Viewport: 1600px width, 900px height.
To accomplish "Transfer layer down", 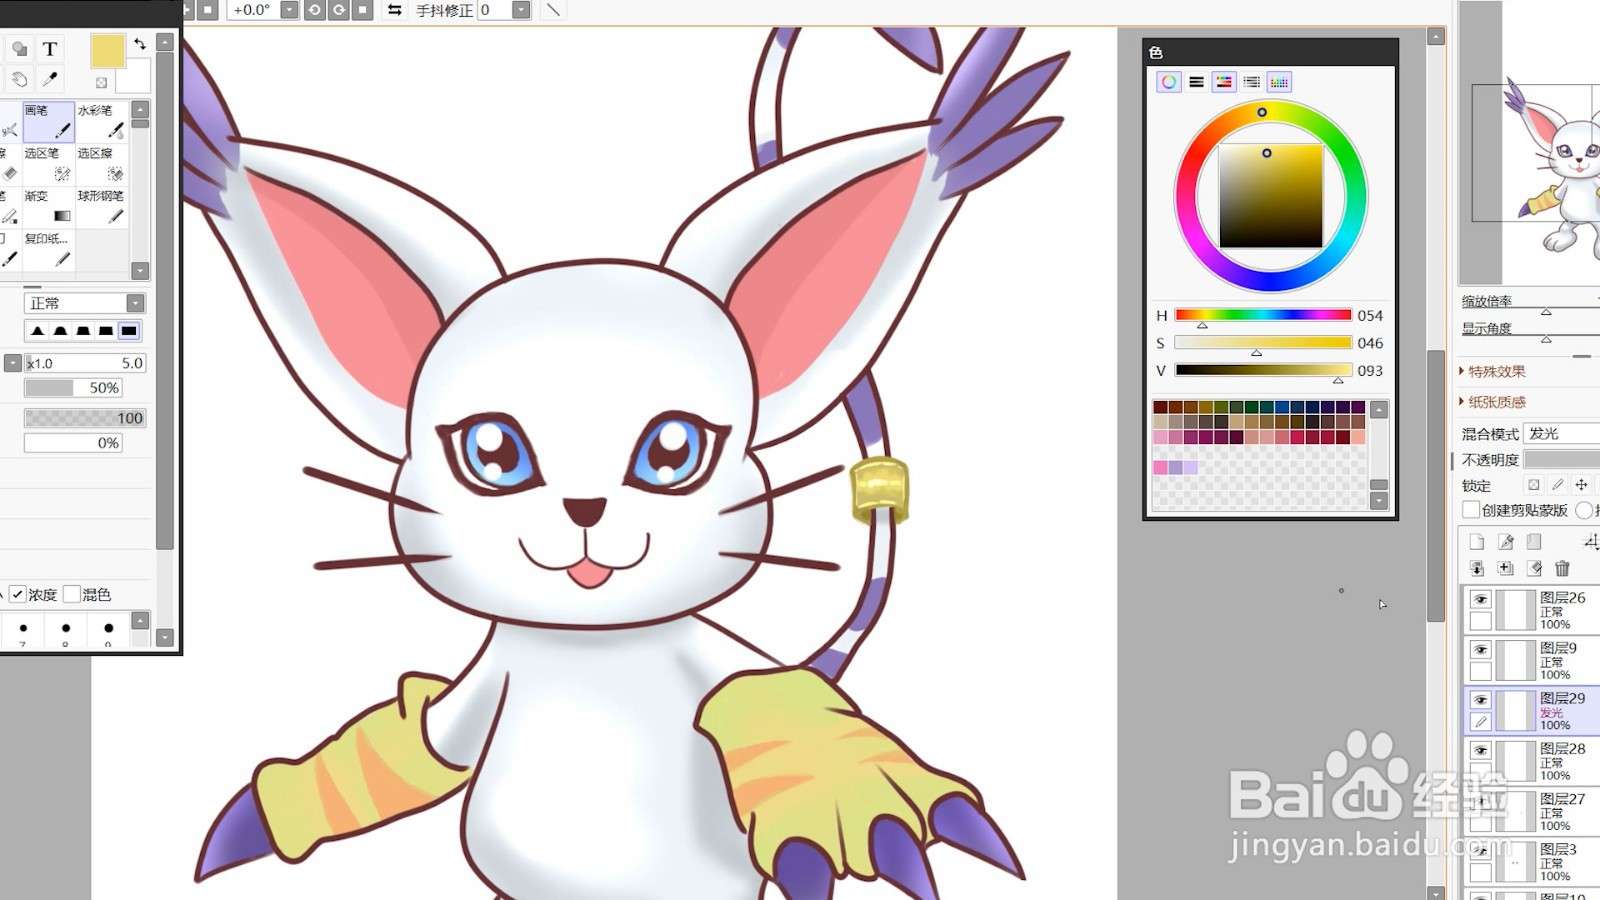I will click(1477, 568).
